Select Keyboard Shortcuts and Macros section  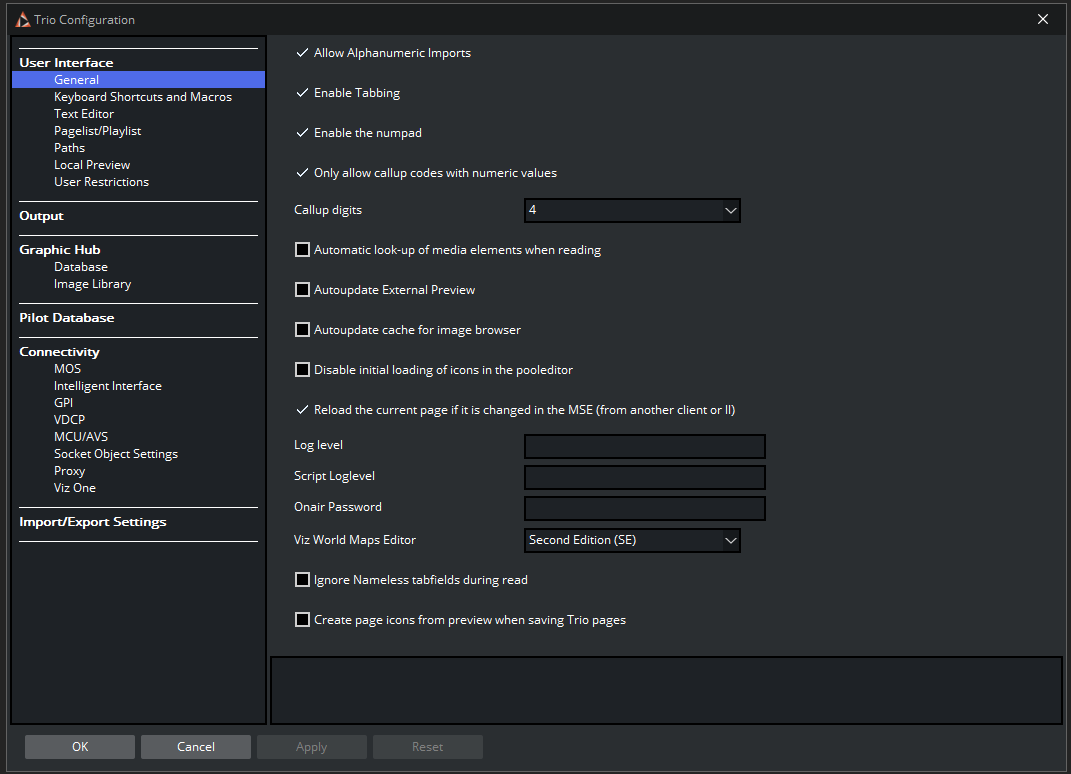click(x=142, y=97)
